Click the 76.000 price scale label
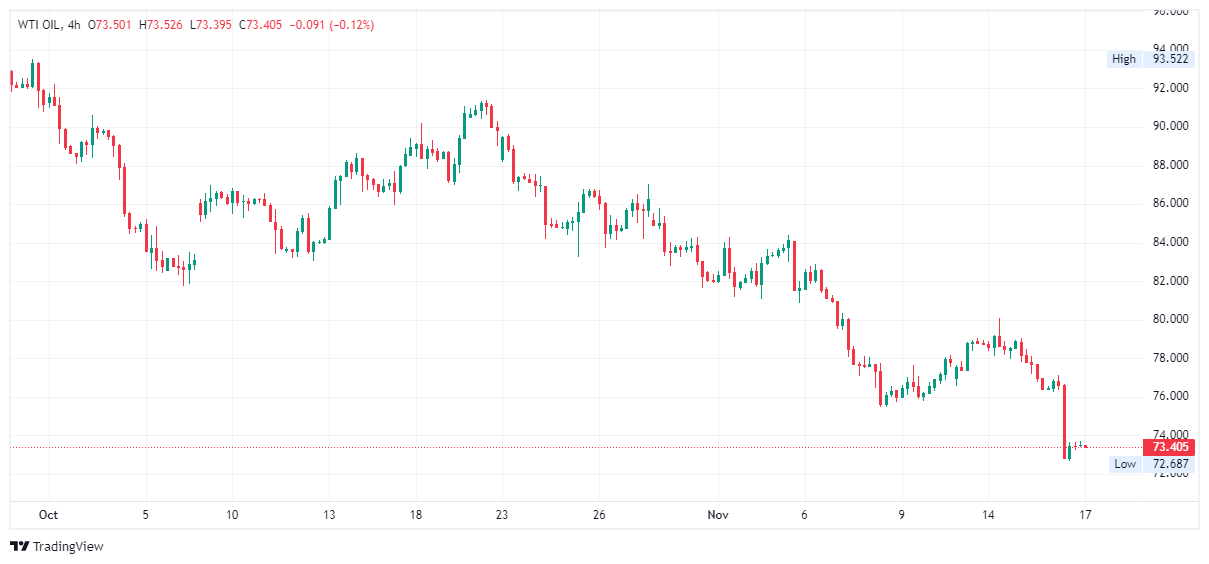The height and width of the screenshot is (564, 1209). (x=1170, y=396)
